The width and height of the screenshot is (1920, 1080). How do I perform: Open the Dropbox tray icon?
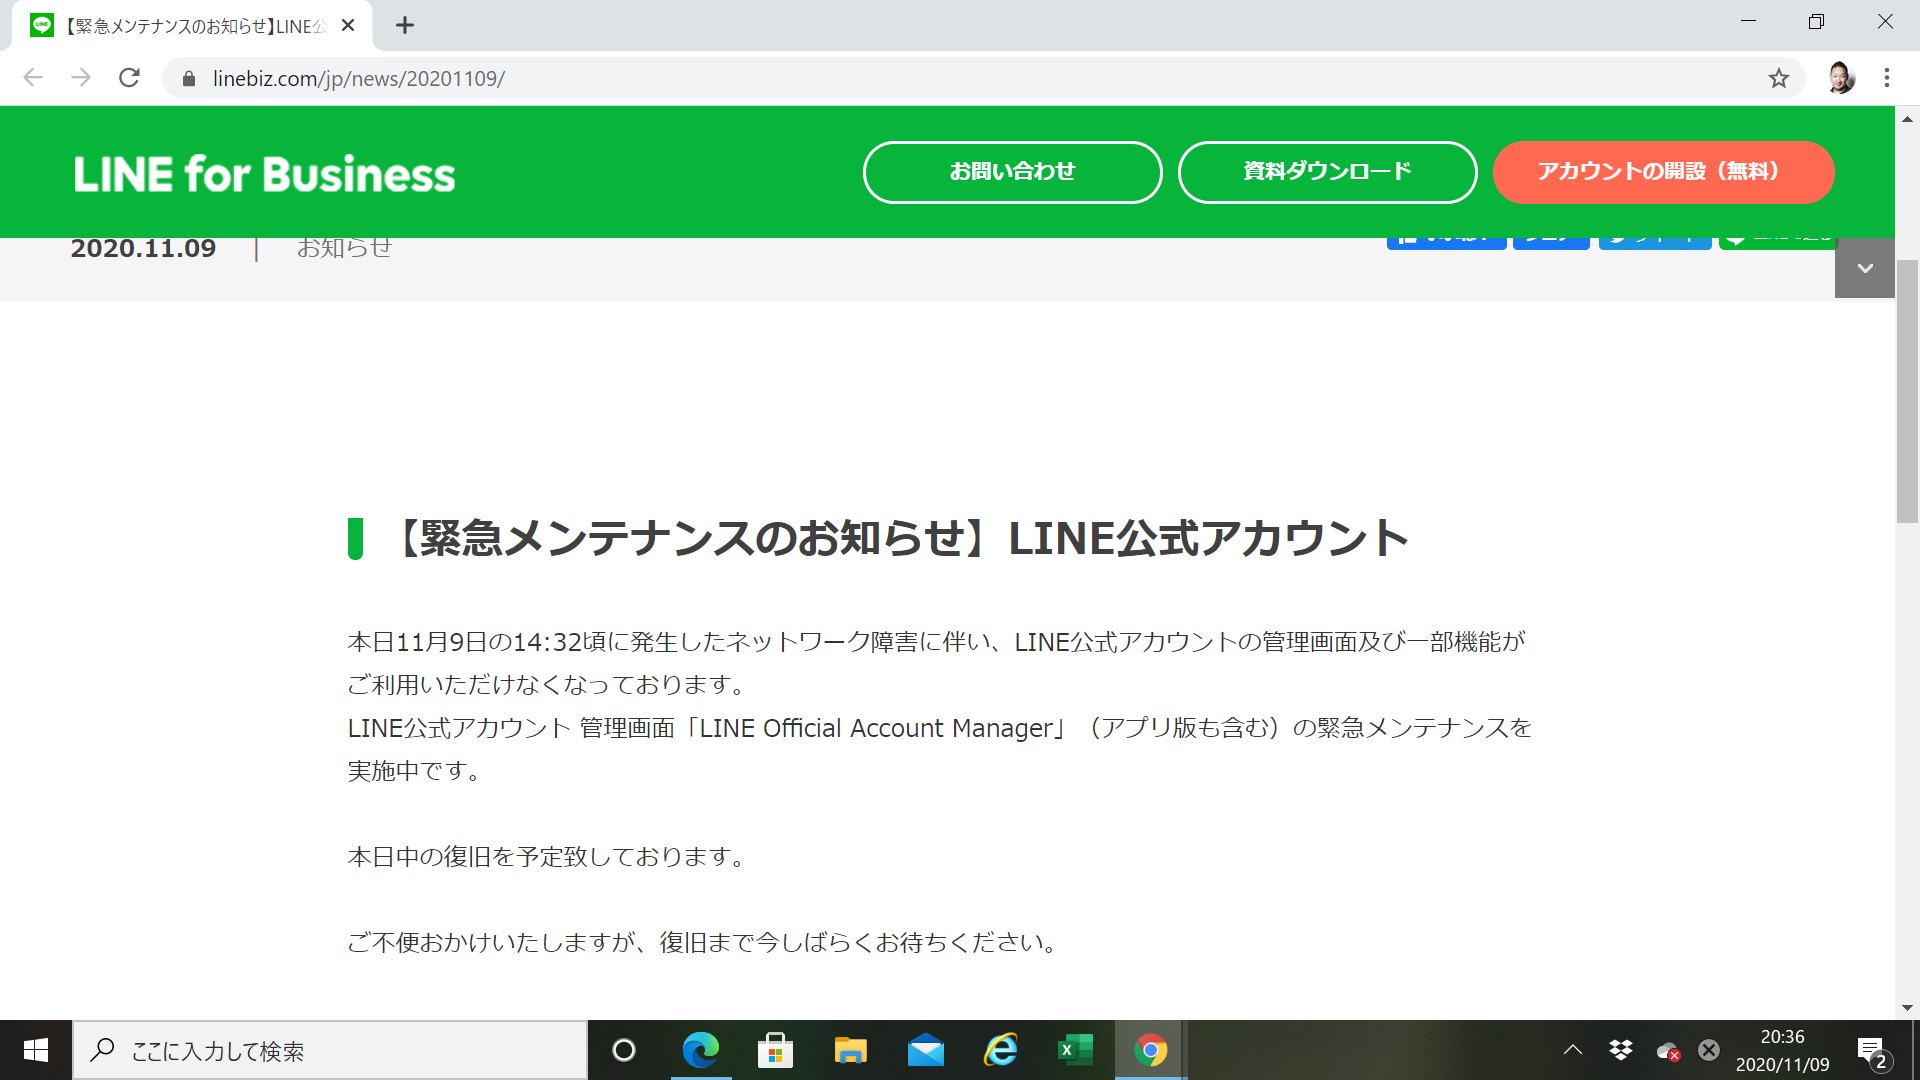[x=1620, y=1050]
